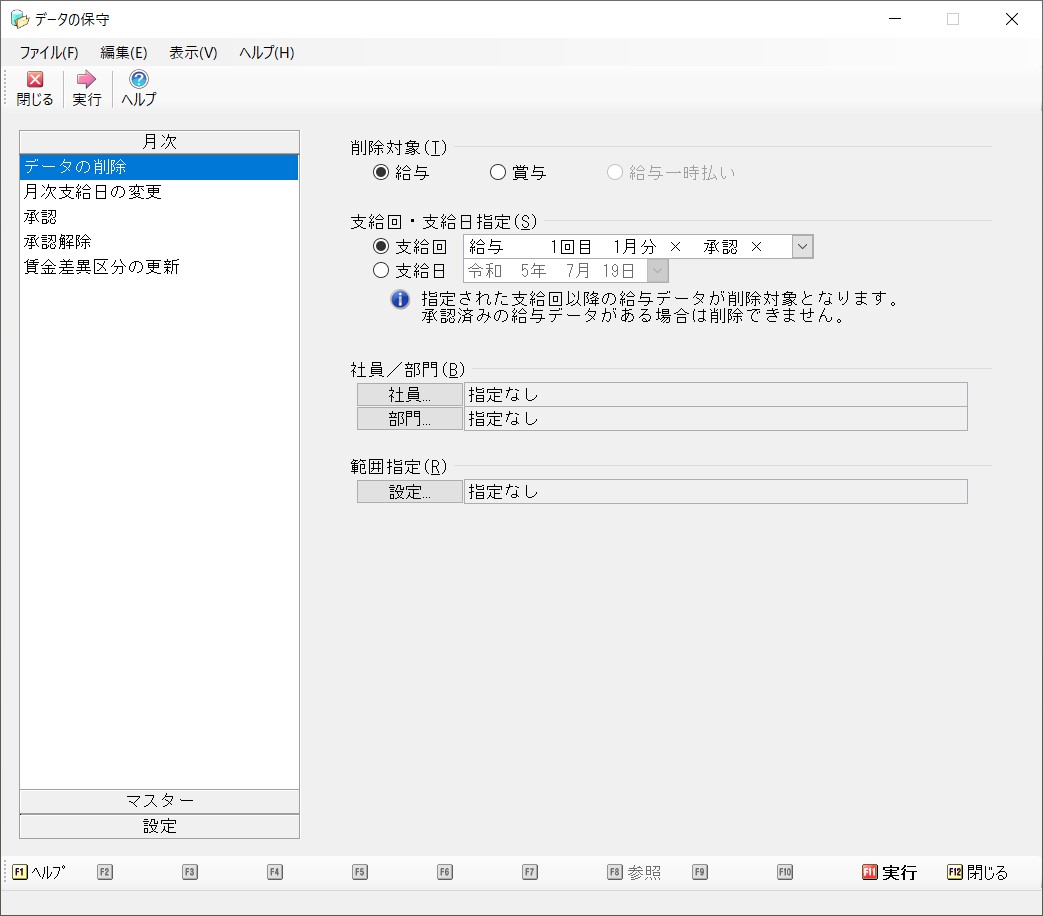Image resolution: width=1043 pixels, height=916 pixels.
Task: Open the 表示(V) menu
Action: pyautogui.click(x=193, y=53)
